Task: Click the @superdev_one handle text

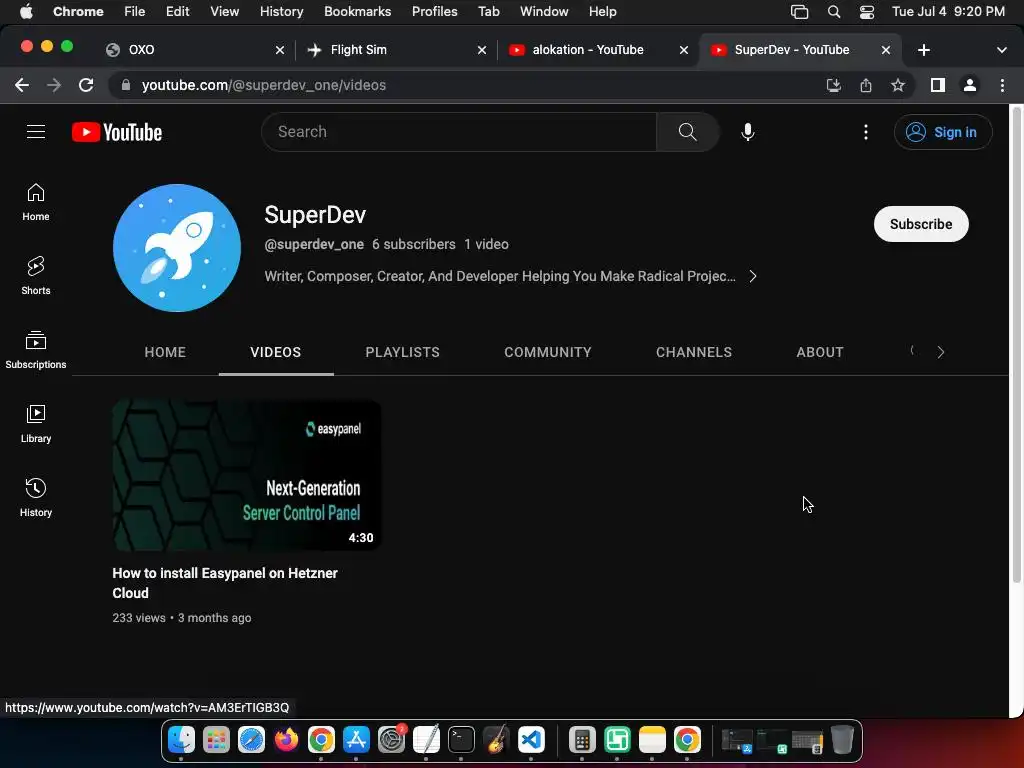Action: click(314, 244)
